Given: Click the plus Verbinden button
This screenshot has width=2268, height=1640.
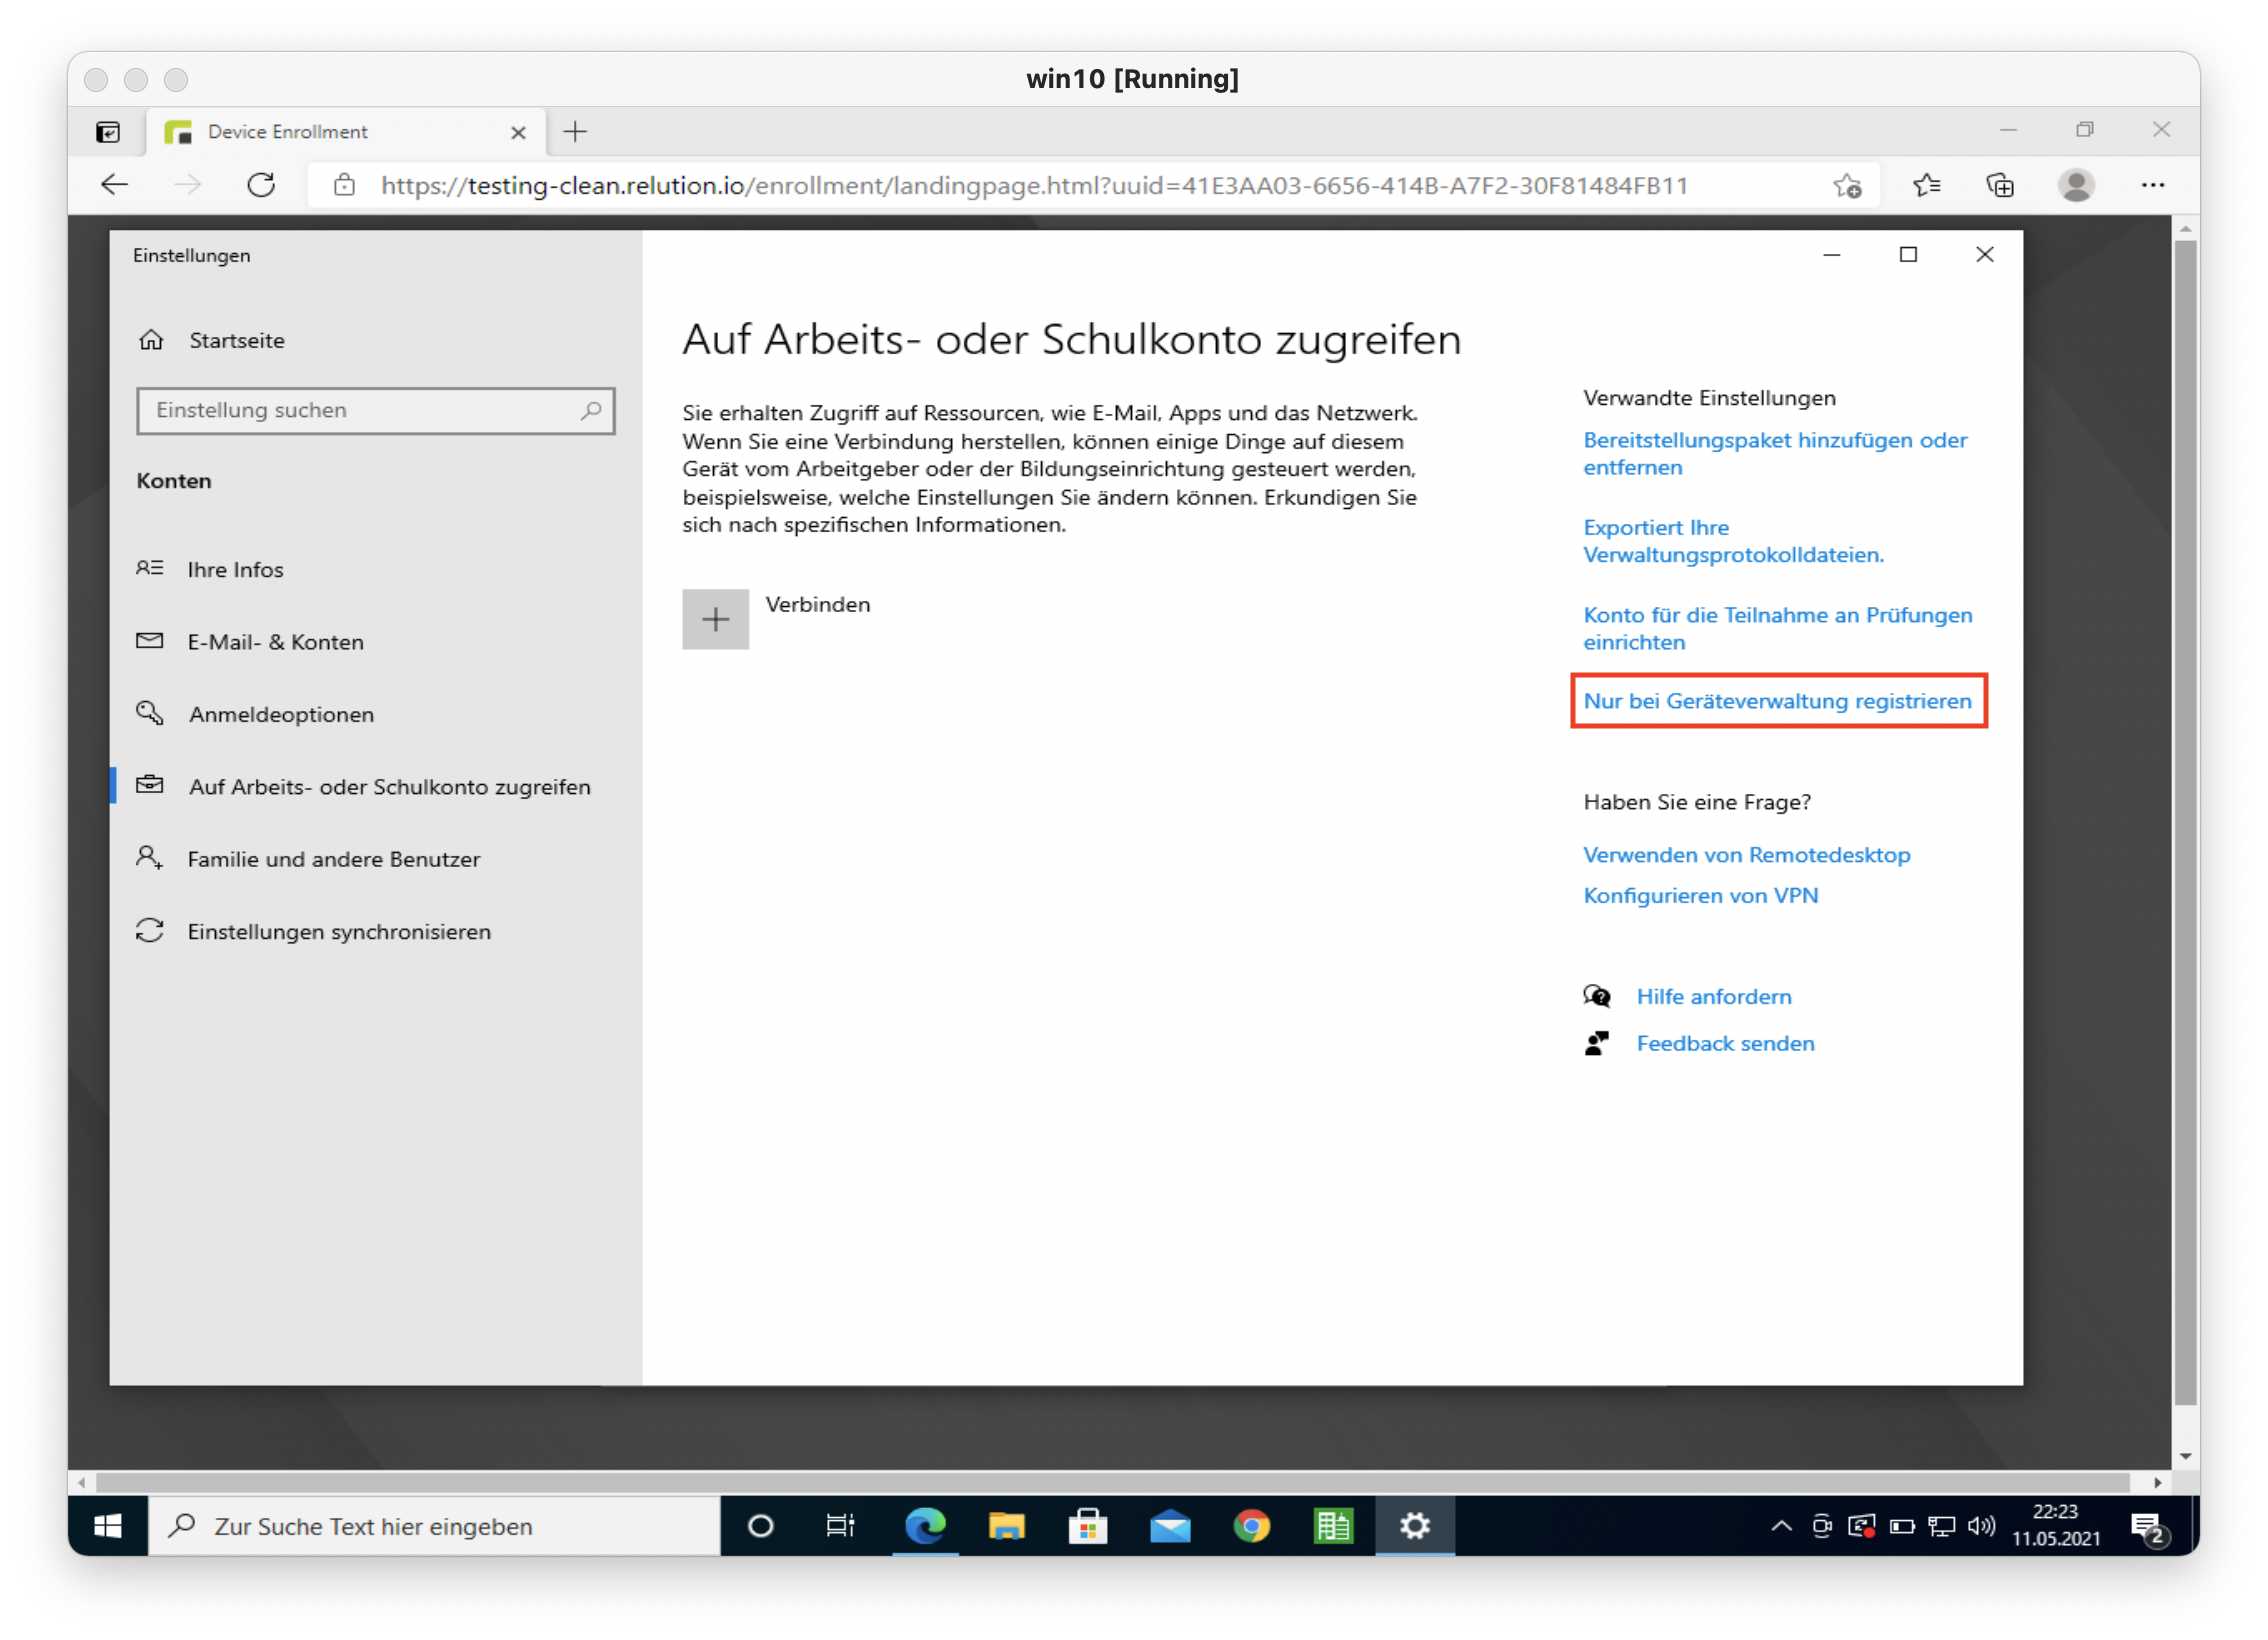Looking at the screenshot, I should [715, 619].
